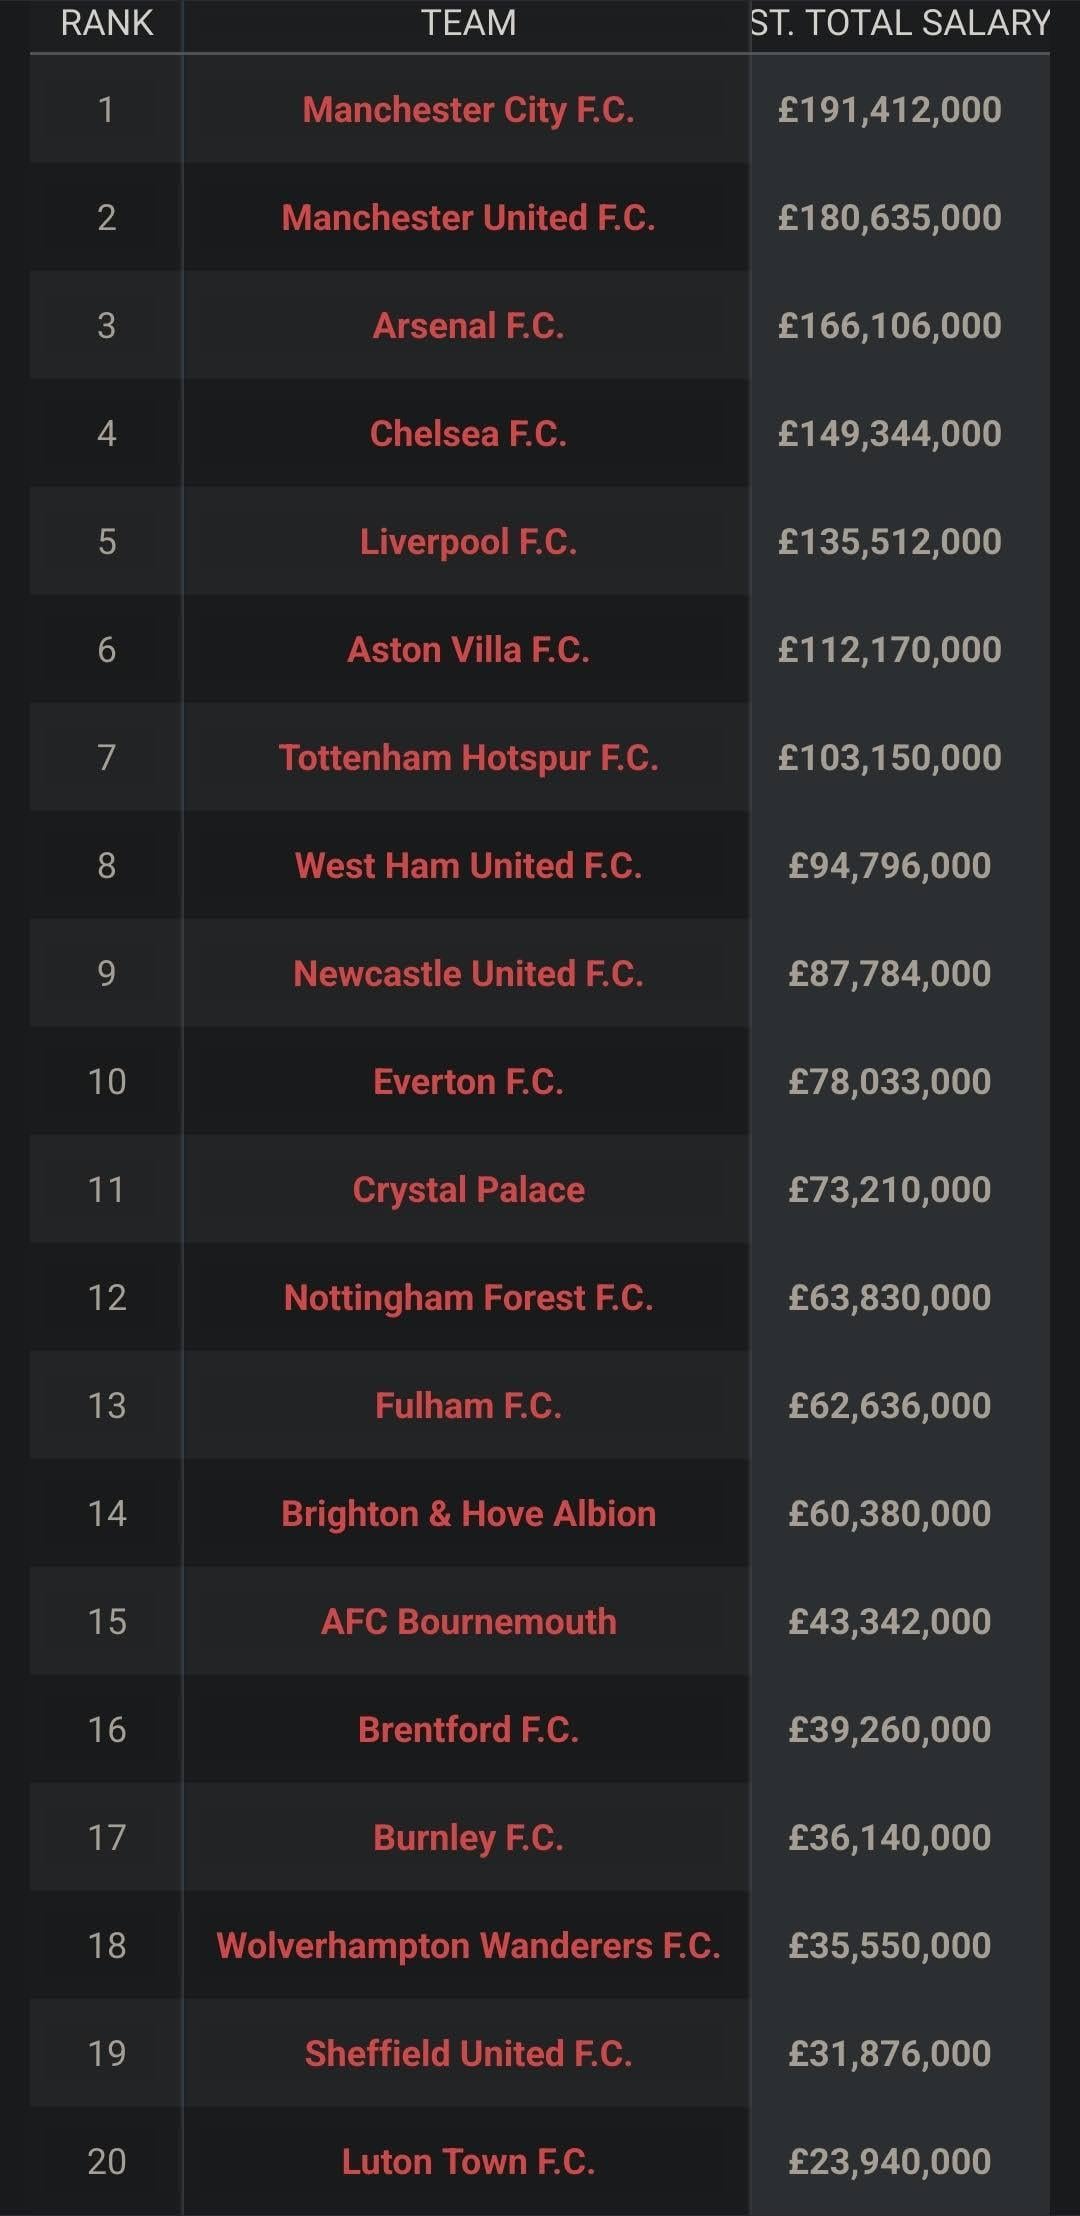Click the AFC Bournemouth team link
The height and width of the screenshot is (2216, 1080).
pyautogui.click(x=468, y=1622)
